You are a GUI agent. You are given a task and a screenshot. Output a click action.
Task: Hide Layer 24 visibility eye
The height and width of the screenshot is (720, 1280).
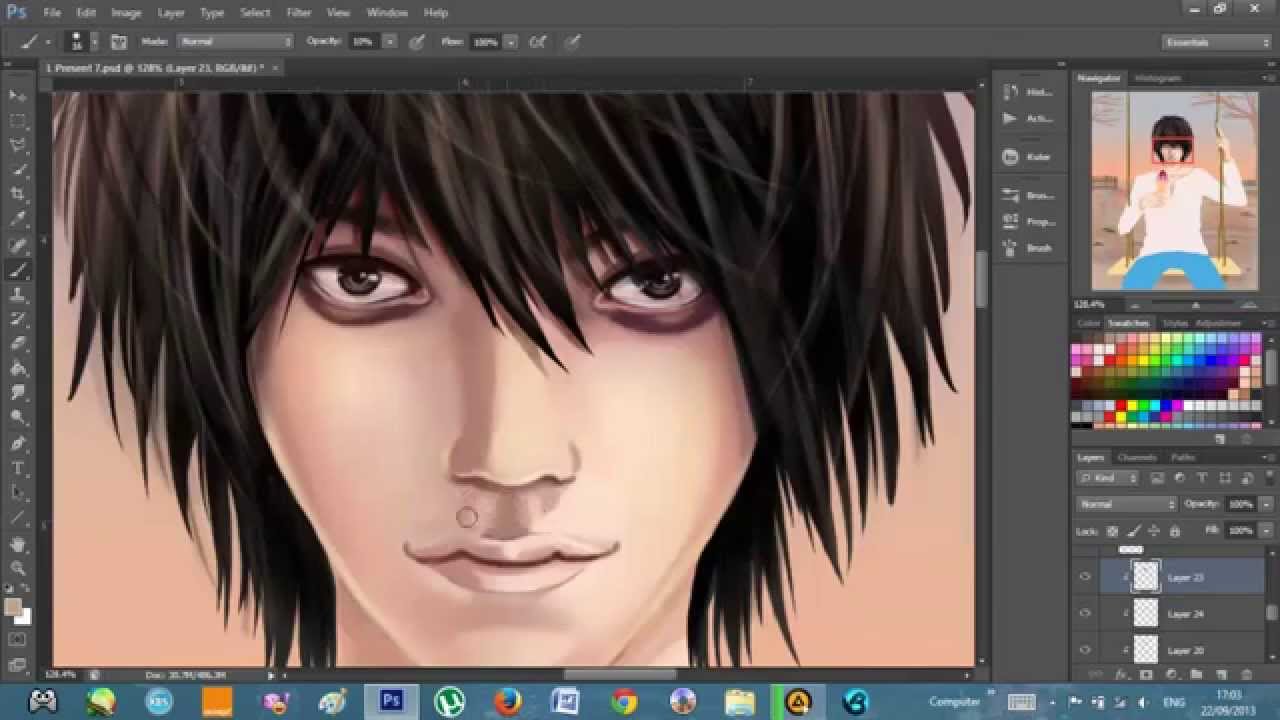pos(1085,613)
